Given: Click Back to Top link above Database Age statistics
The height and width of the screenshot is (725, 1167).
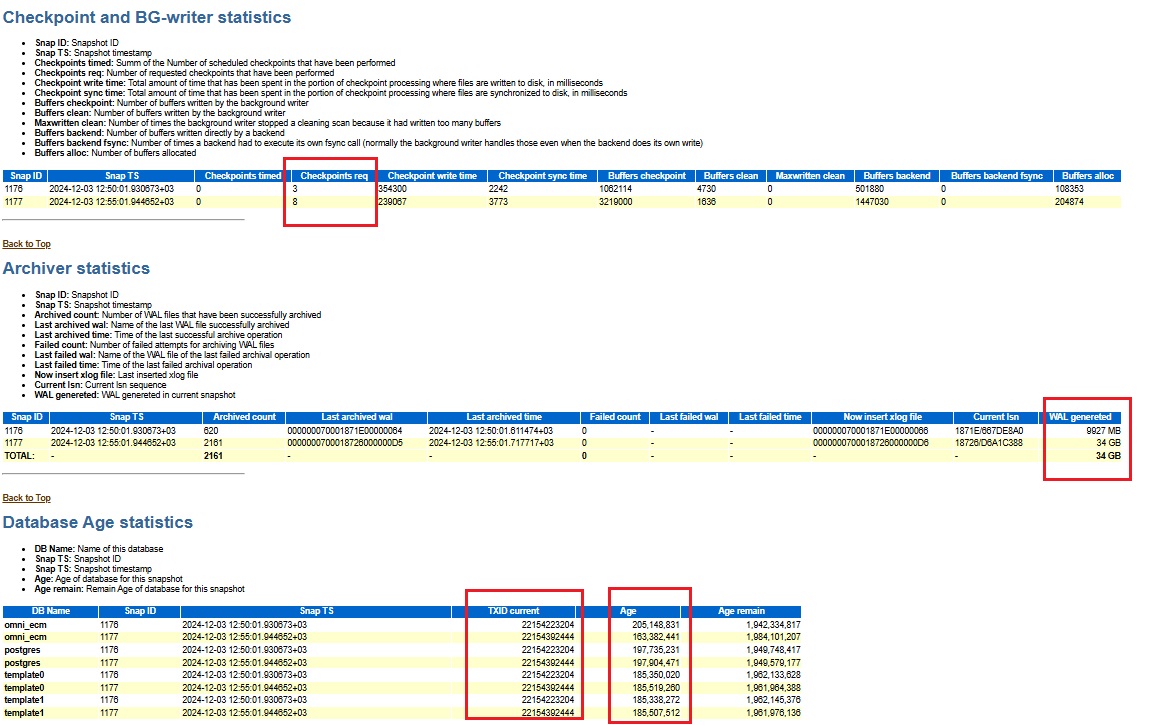Looking at the screenshot, I should click(27, 498).
